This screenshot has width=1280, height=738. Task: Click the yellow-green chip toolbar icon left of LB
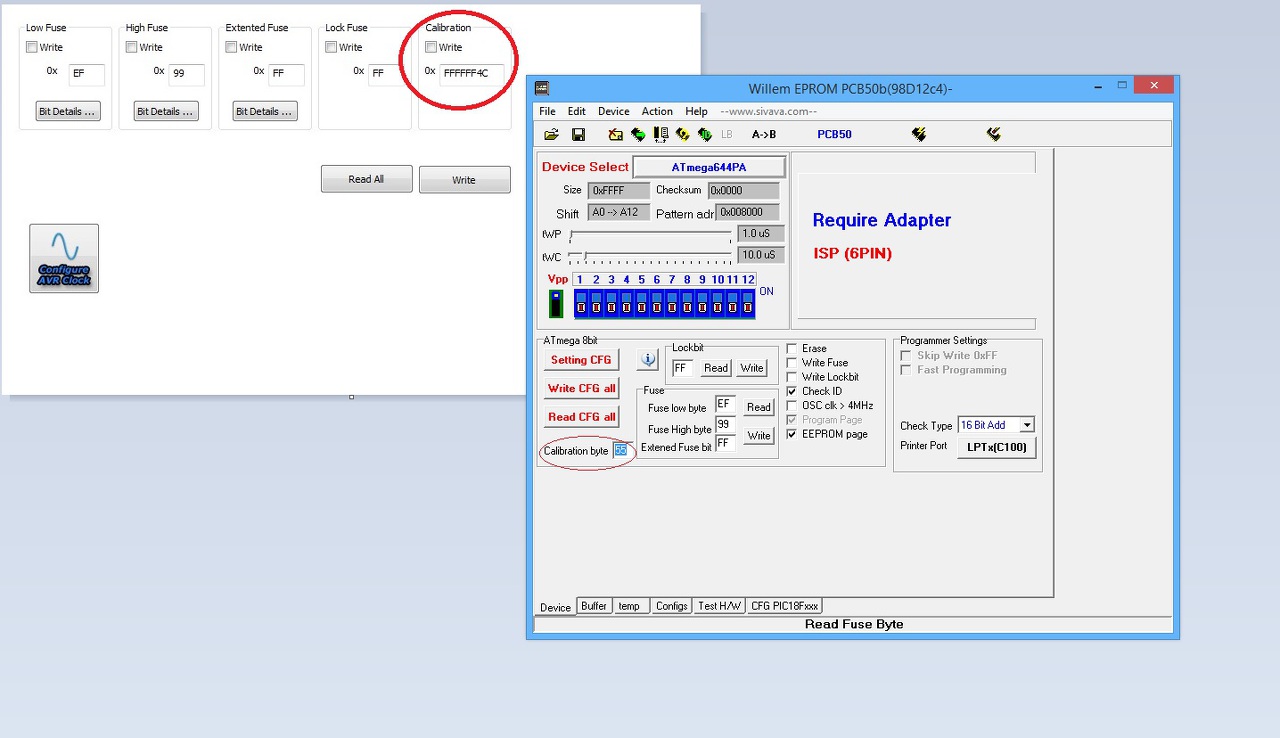pyautogui.click(x=683, y=134)
